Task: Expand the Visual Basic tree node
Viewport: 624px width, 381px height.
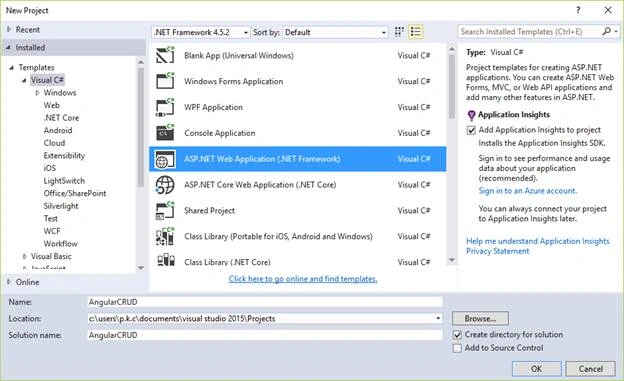Action: point(25,256)
